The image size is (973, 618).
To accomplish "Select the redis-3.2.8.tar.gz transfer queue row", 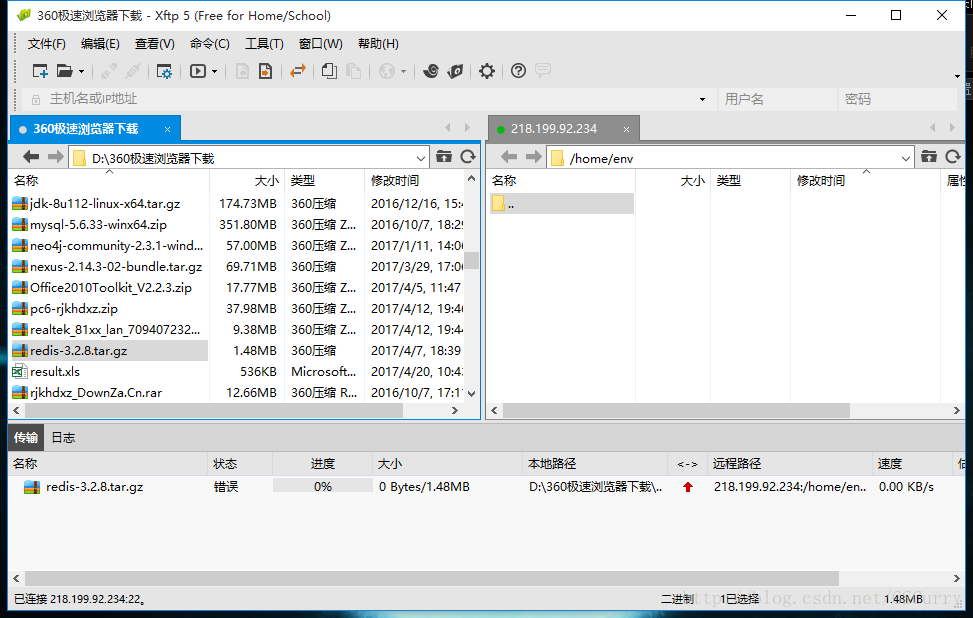I will [484, 487].
